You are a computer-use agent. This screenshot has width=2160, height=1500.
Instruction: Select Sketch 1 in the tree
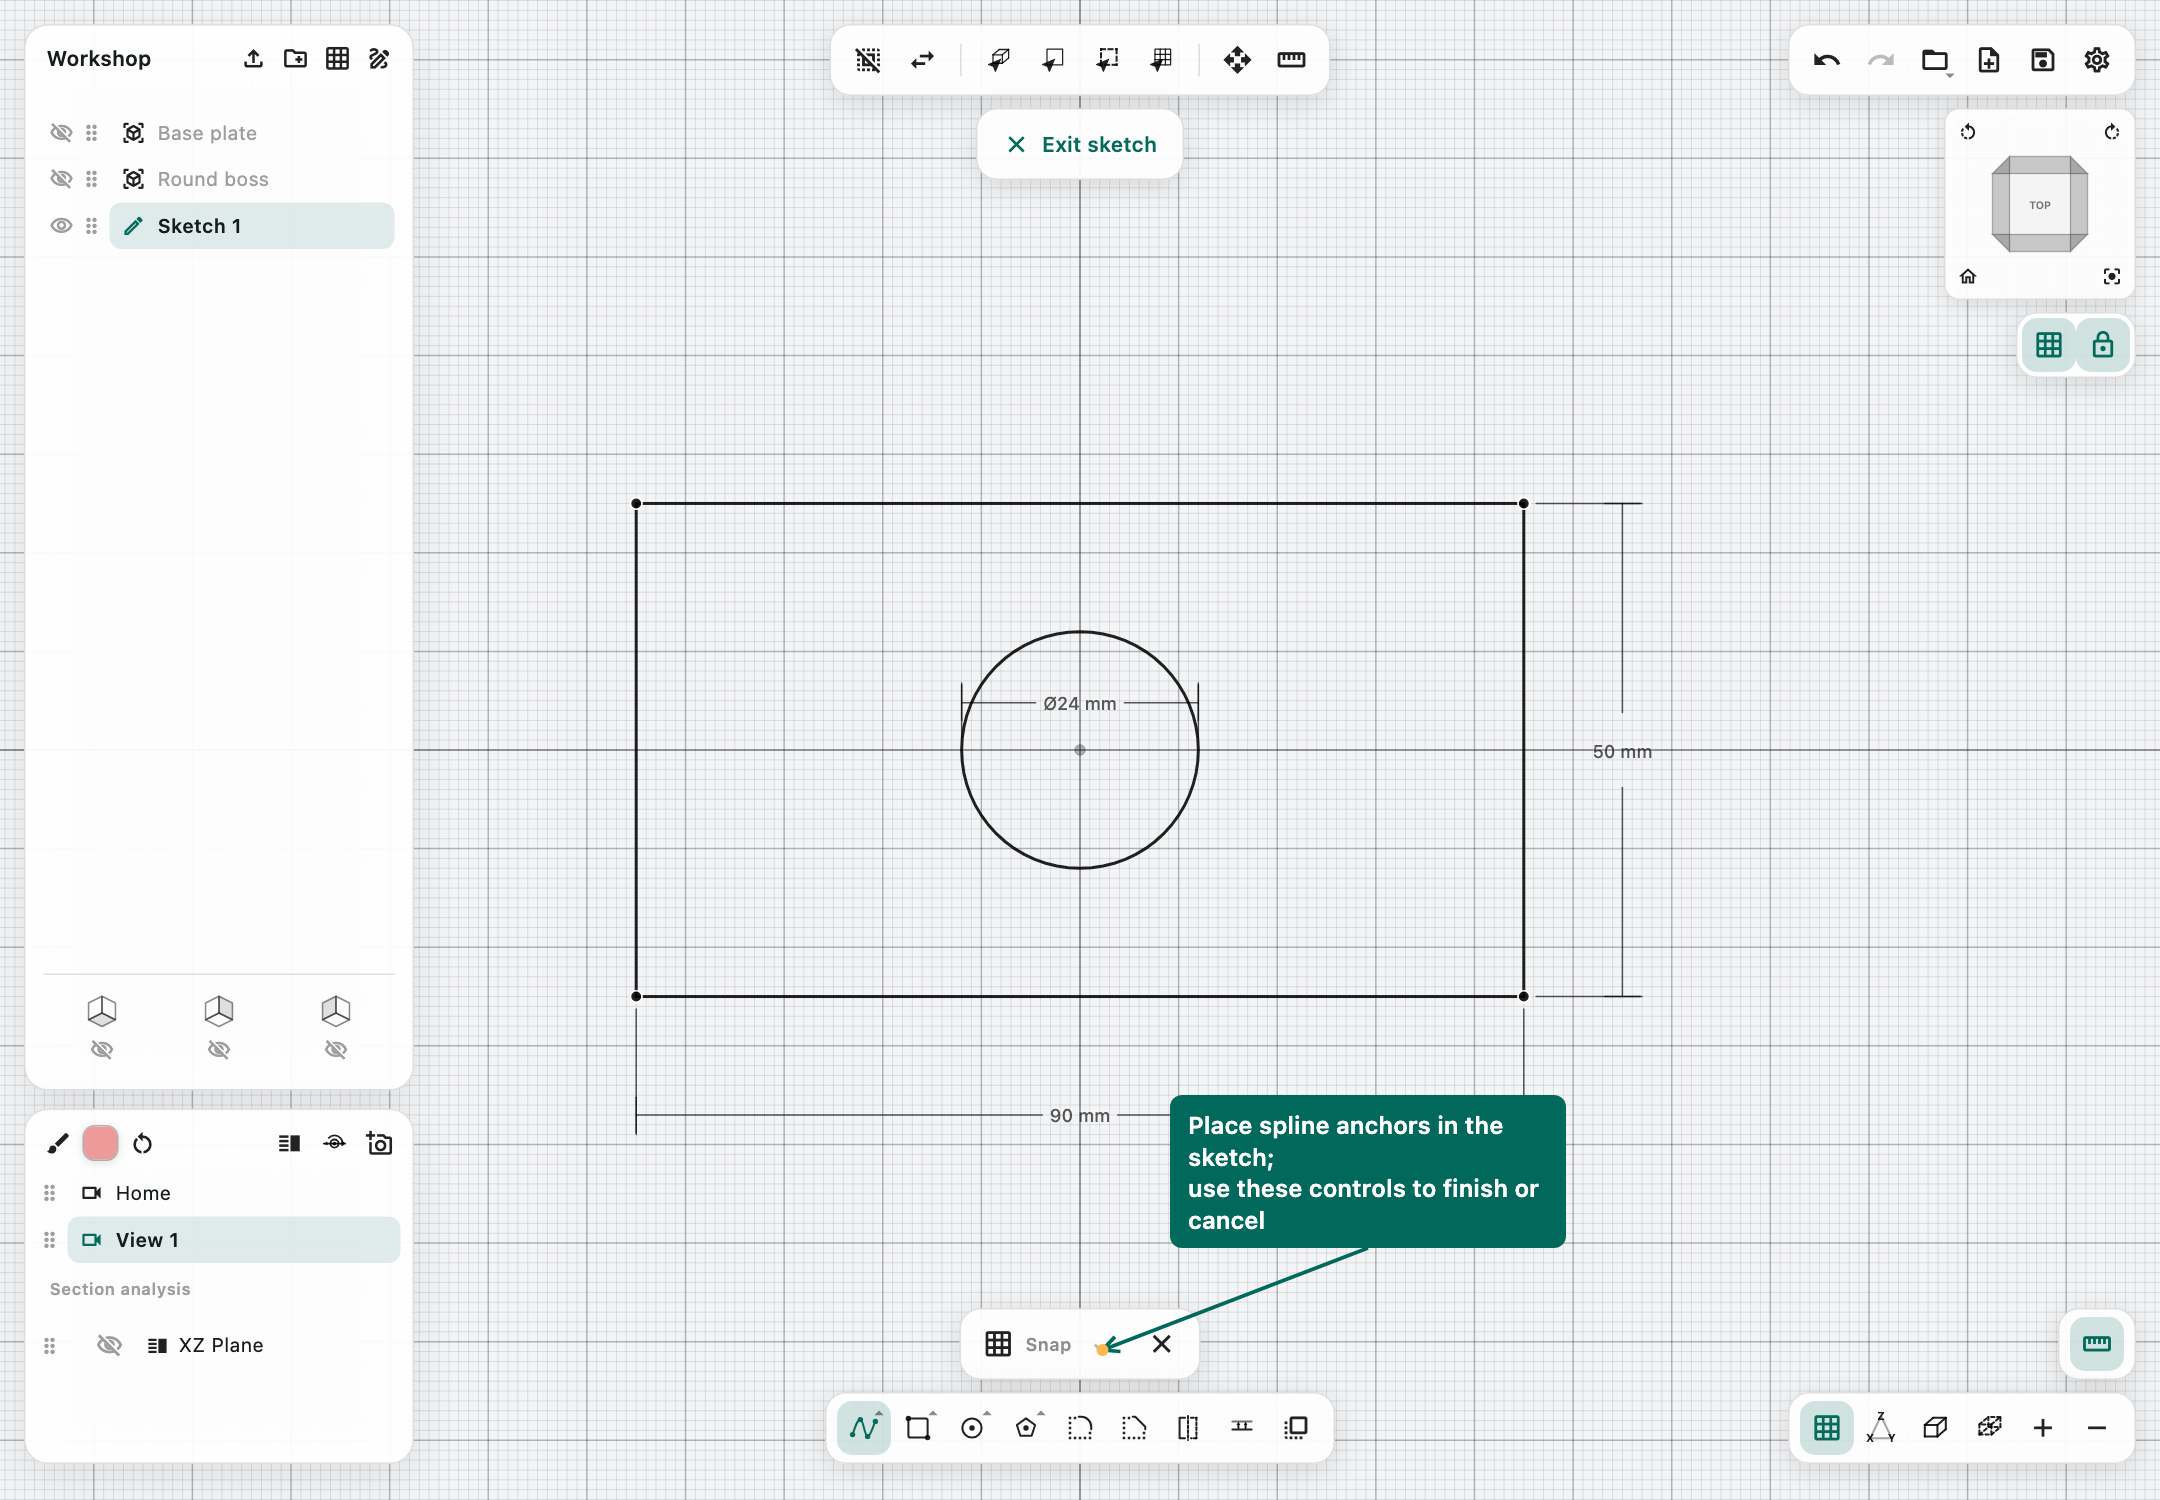pyautogui.click(x=252, y=226)
